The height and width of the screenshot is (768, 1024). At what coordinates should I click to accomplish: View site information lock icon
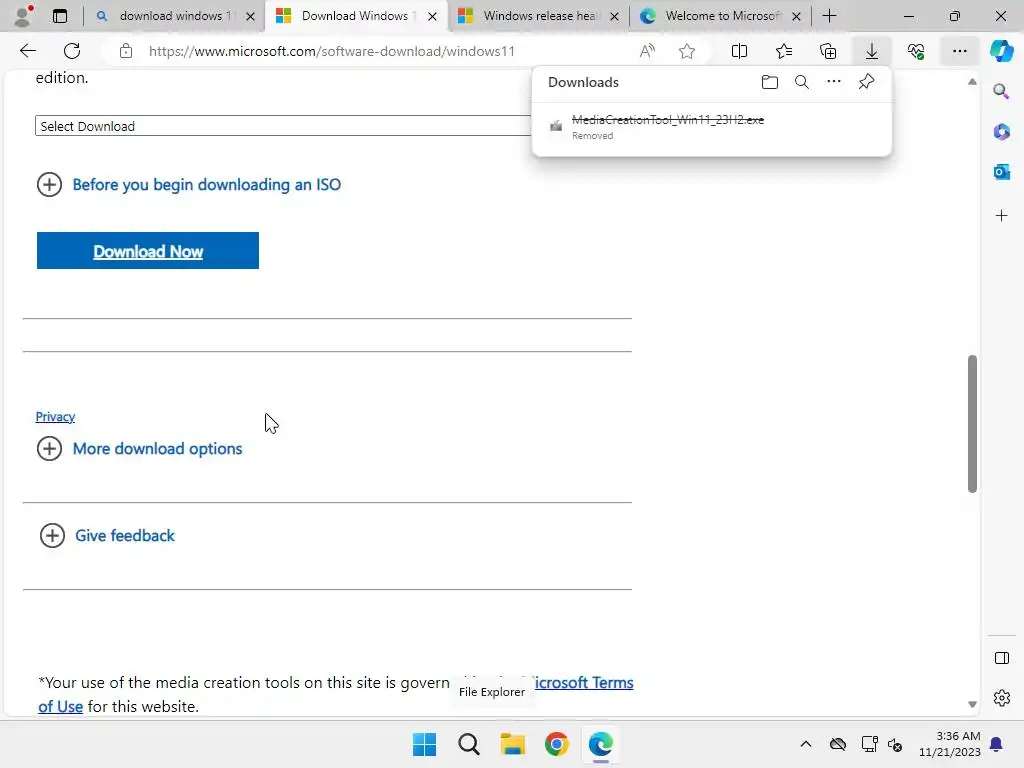126,51
